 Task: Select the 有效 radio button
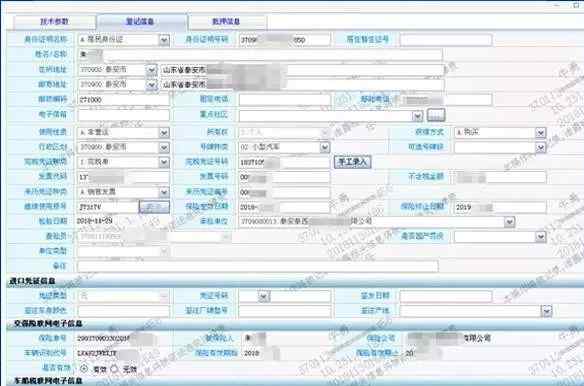click(x=84, y=368)
